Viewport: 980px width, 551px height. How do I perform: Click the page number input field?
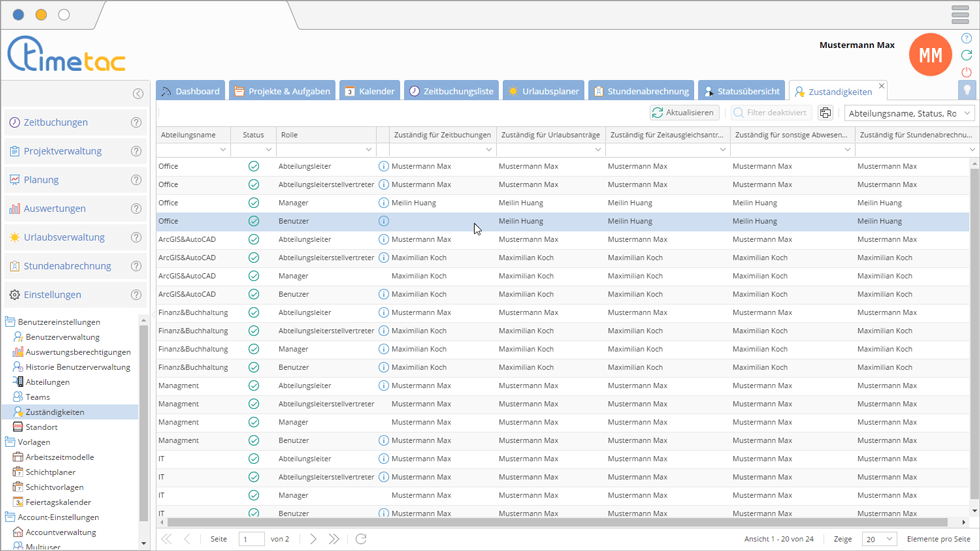pyautogui.click(x=251, y=539)
